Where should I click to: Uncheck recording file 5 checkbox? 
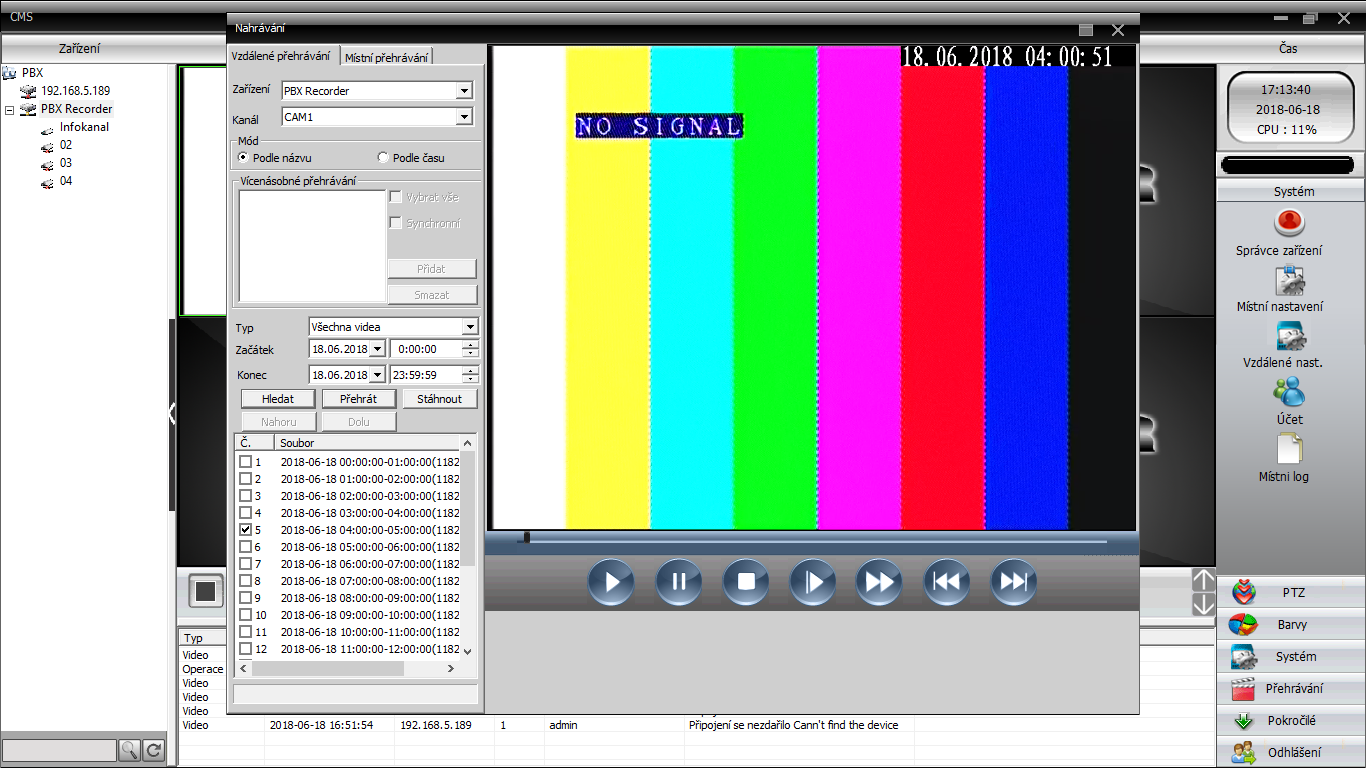(245, 530)
